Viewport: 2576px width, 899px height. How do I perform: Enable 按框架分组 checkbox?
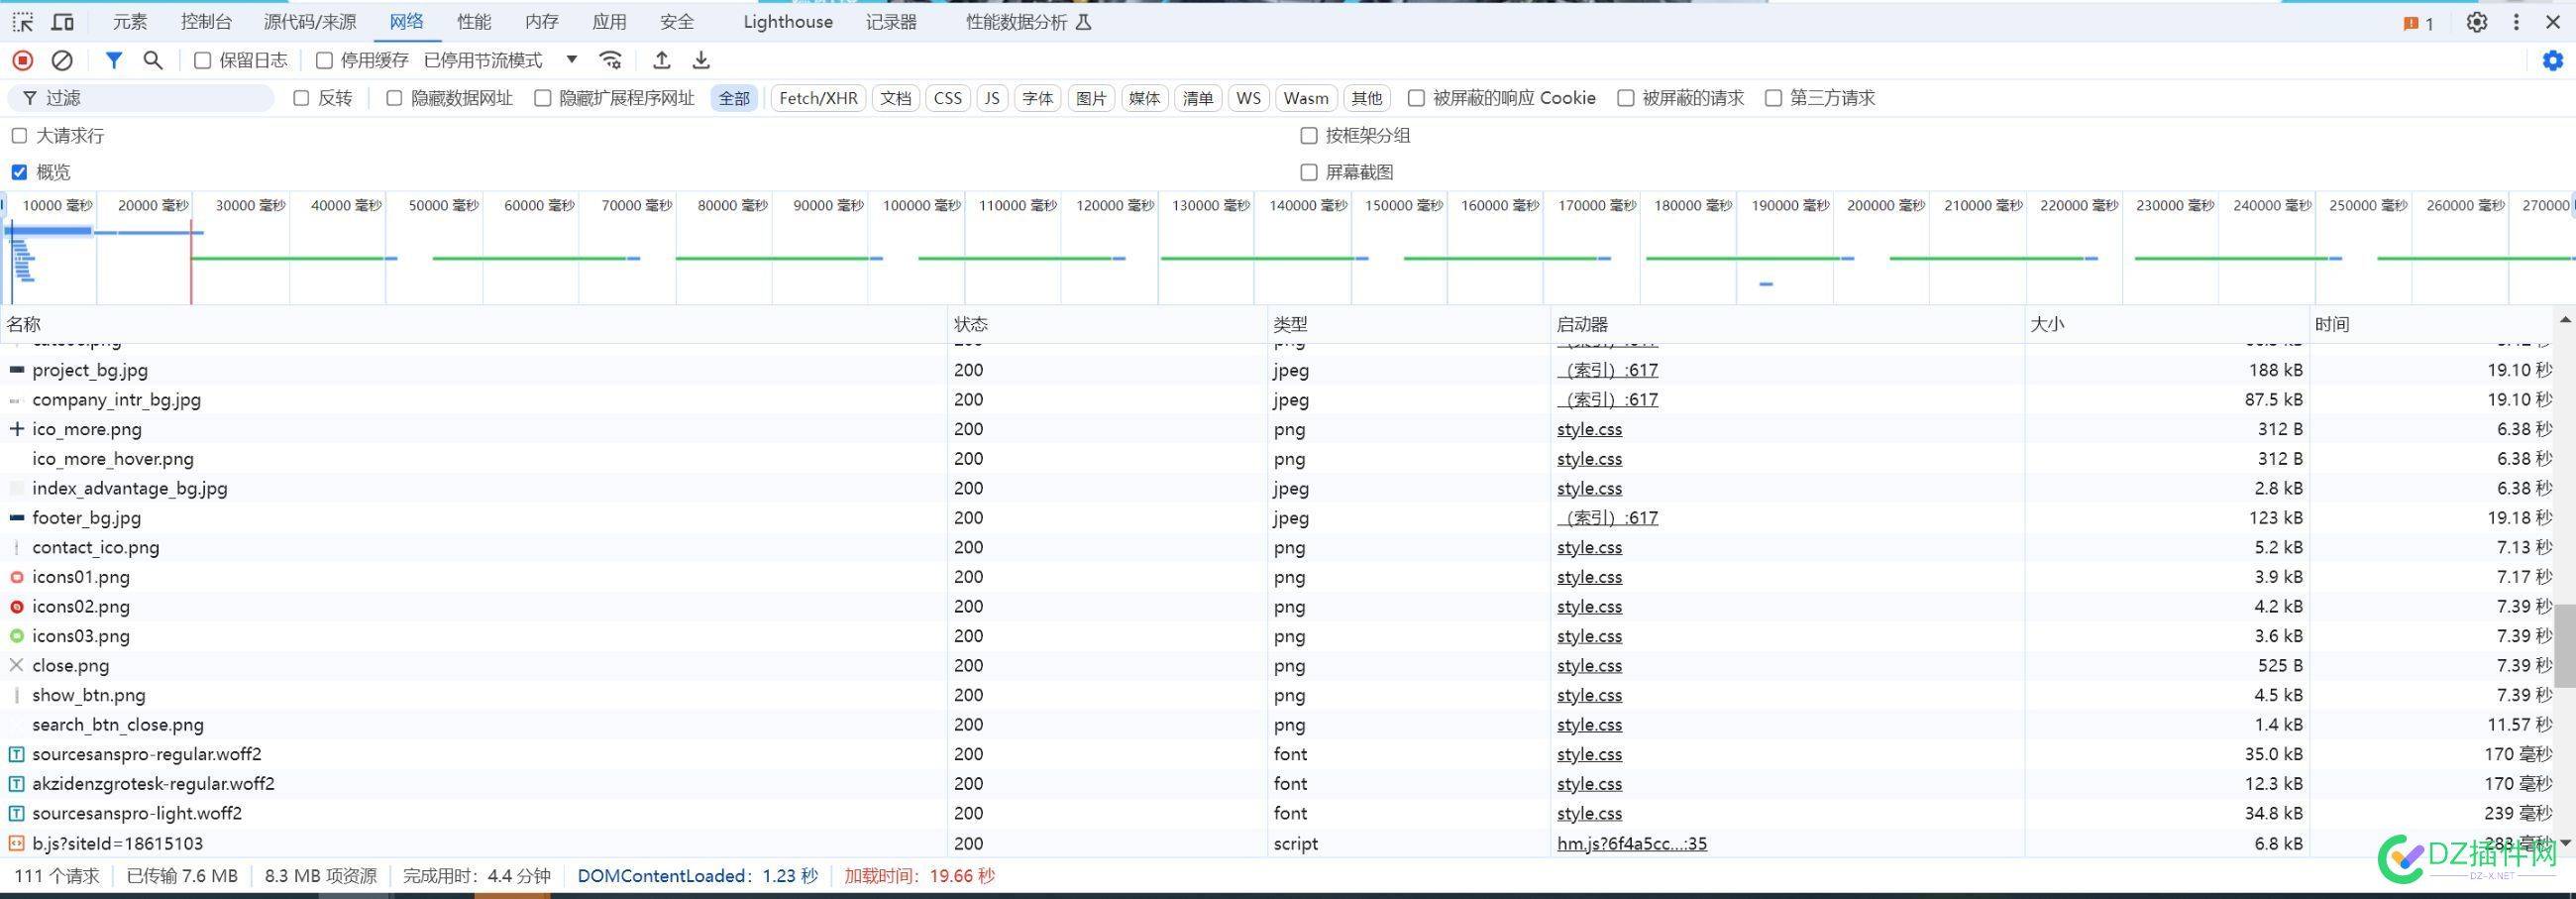(1308, 135)
